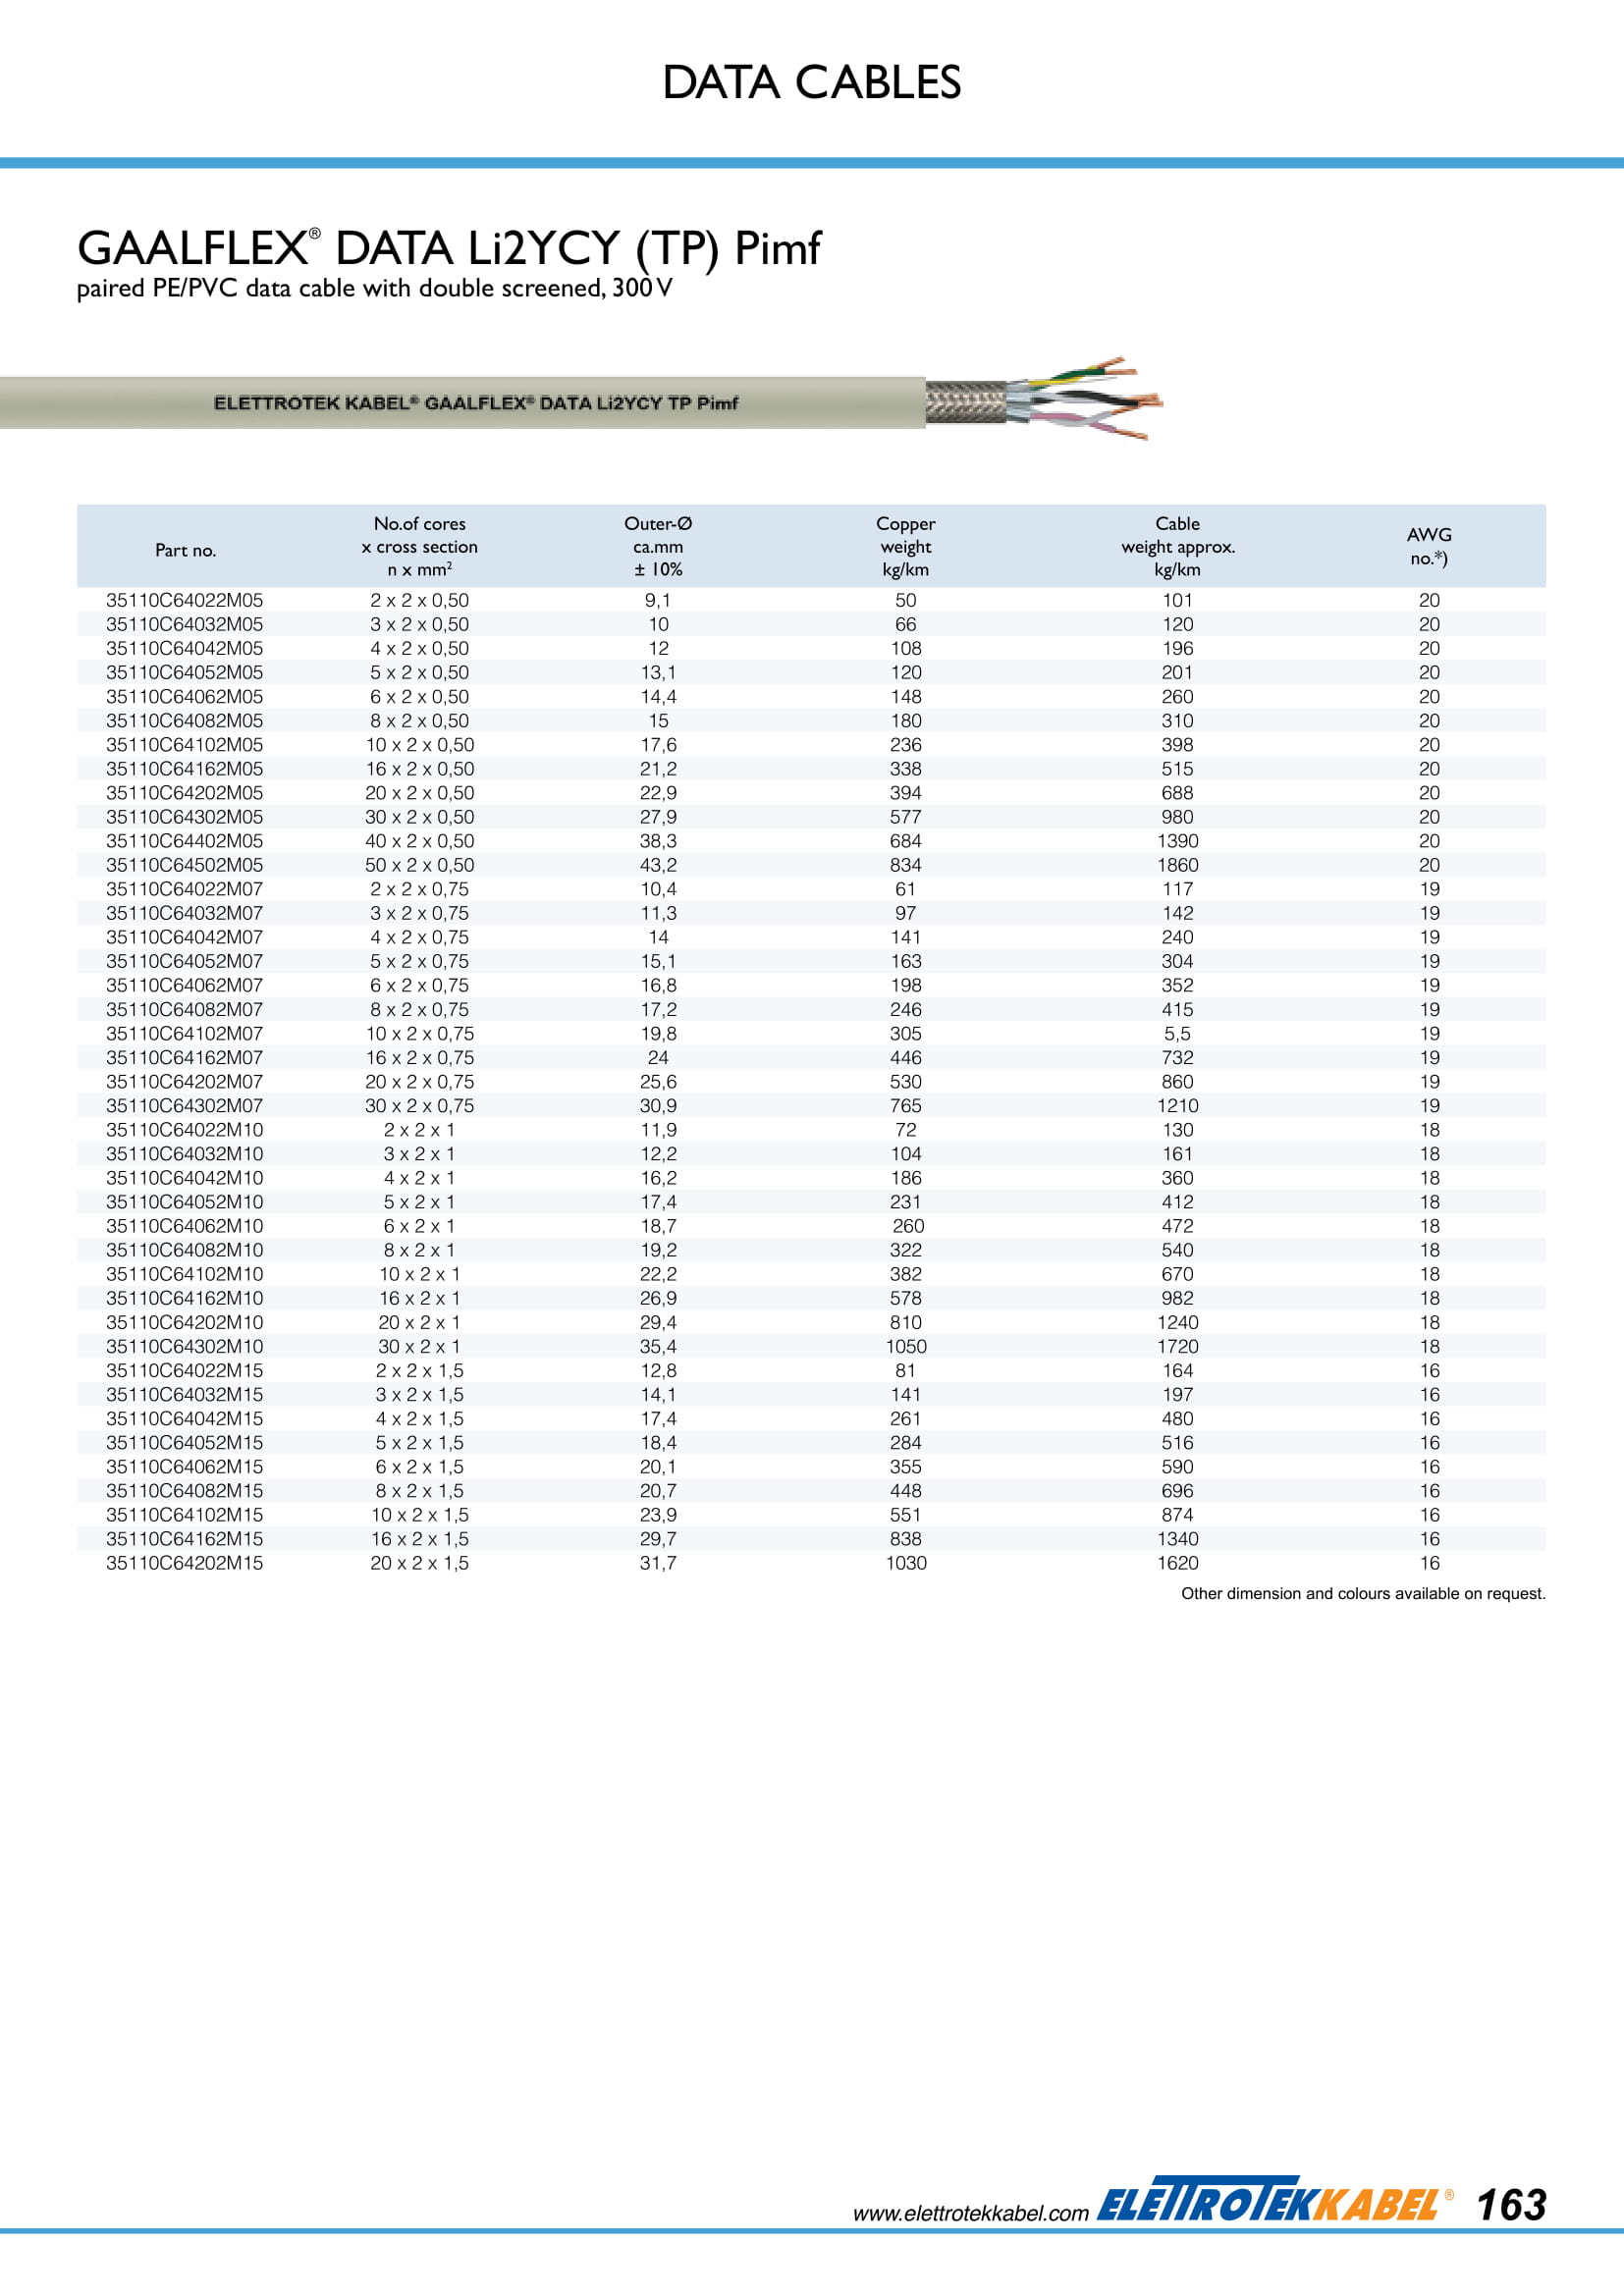
Task: Click cores cell '16 x 2 x 0,75'
Action: pos(420,1058)
